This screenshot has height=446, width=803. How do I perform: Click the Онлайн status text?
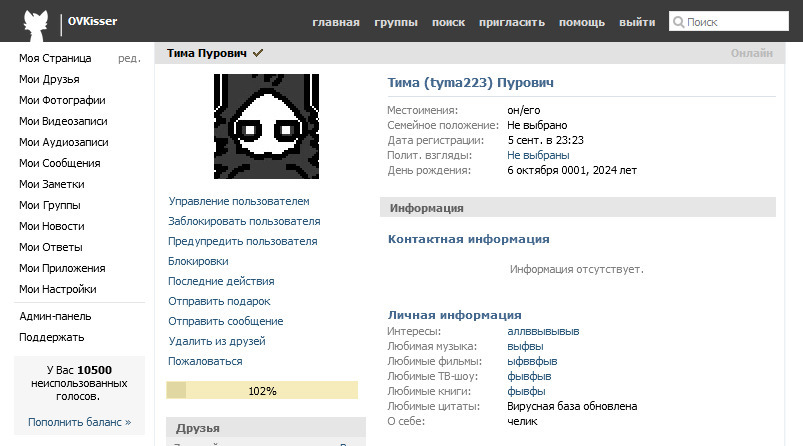click(x=751, y=53)
